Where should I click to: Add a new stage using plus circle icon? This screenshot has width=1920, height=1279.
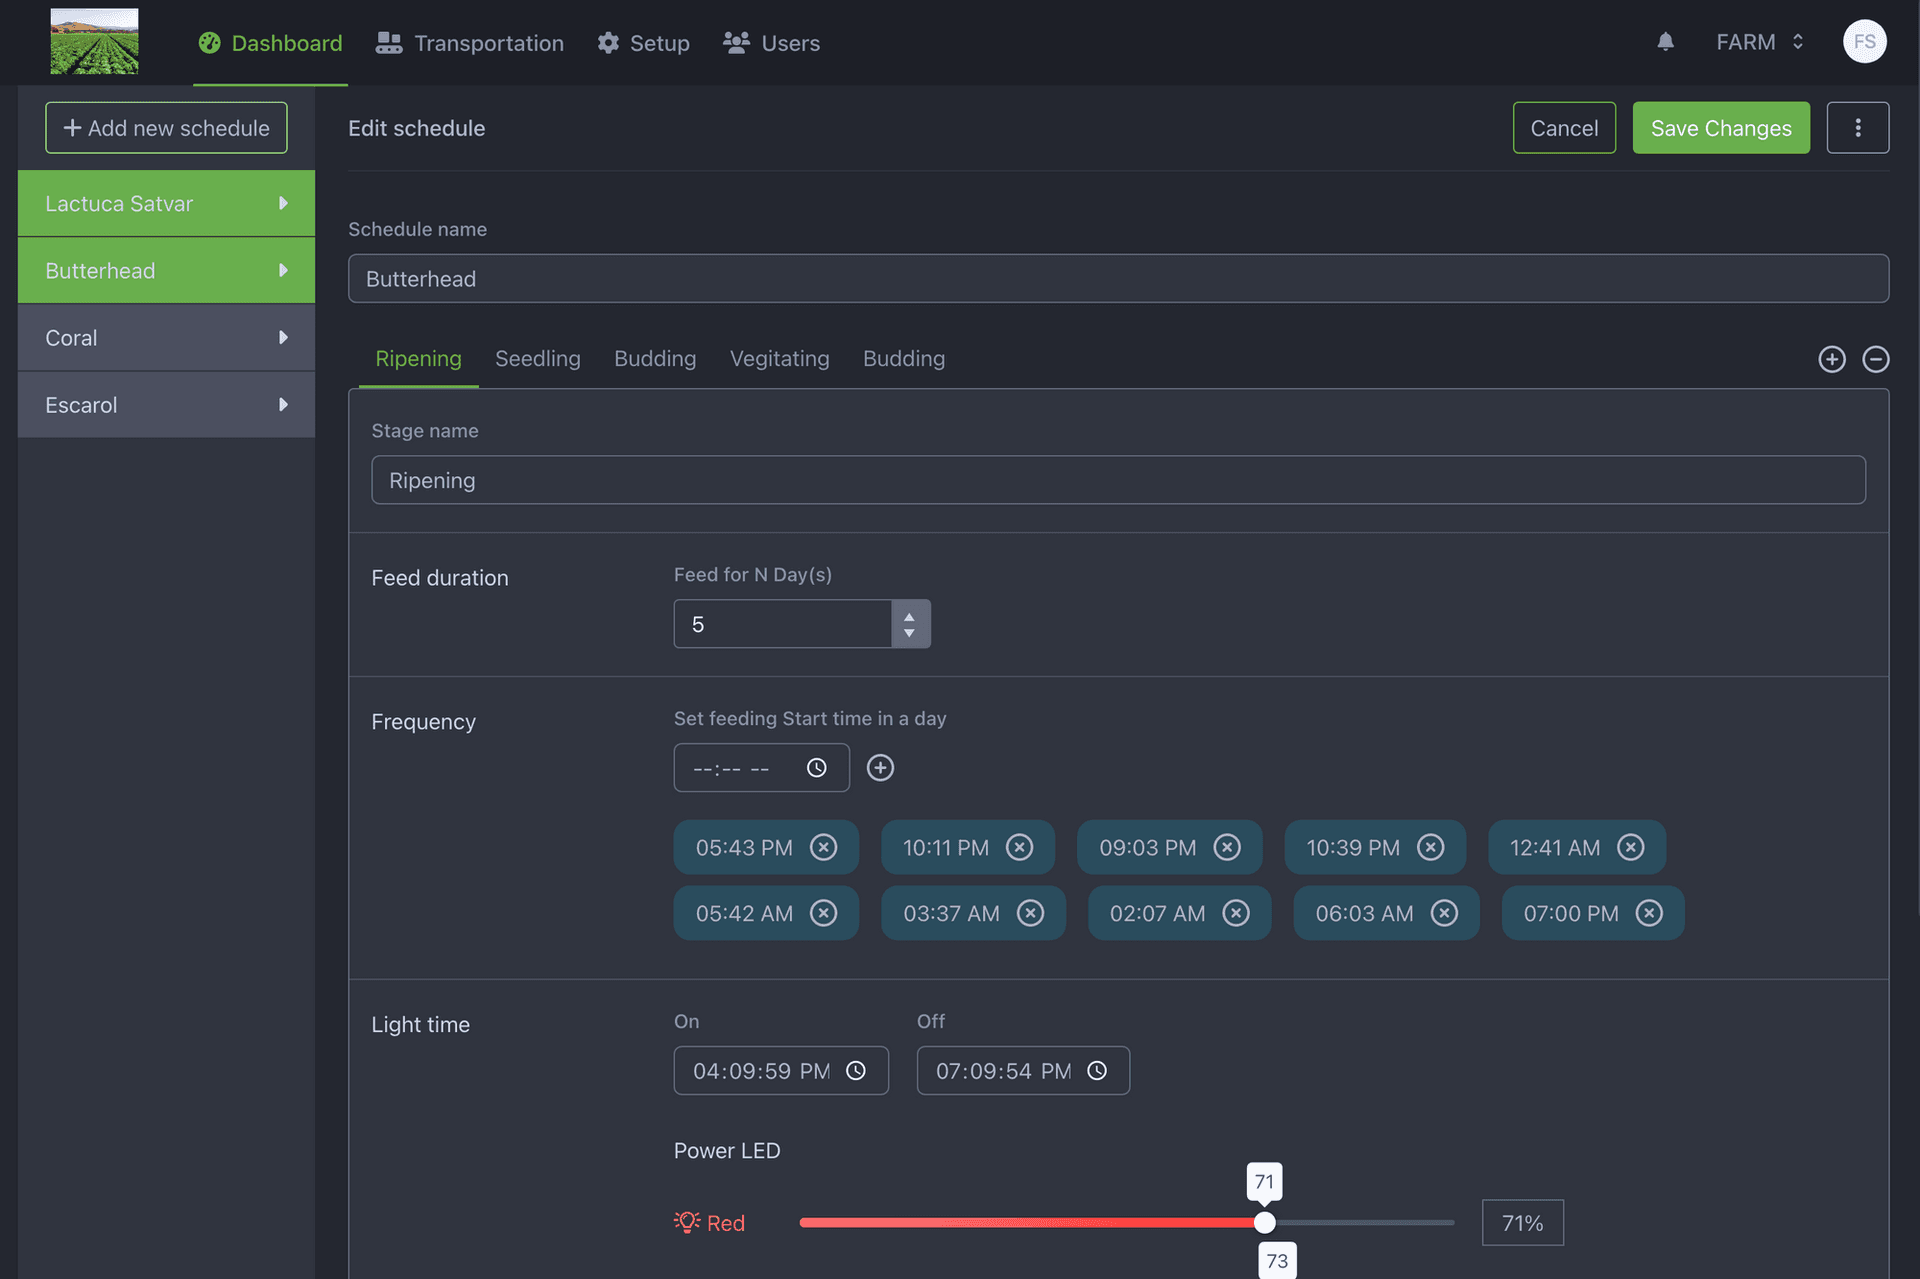coord(1831,359)
